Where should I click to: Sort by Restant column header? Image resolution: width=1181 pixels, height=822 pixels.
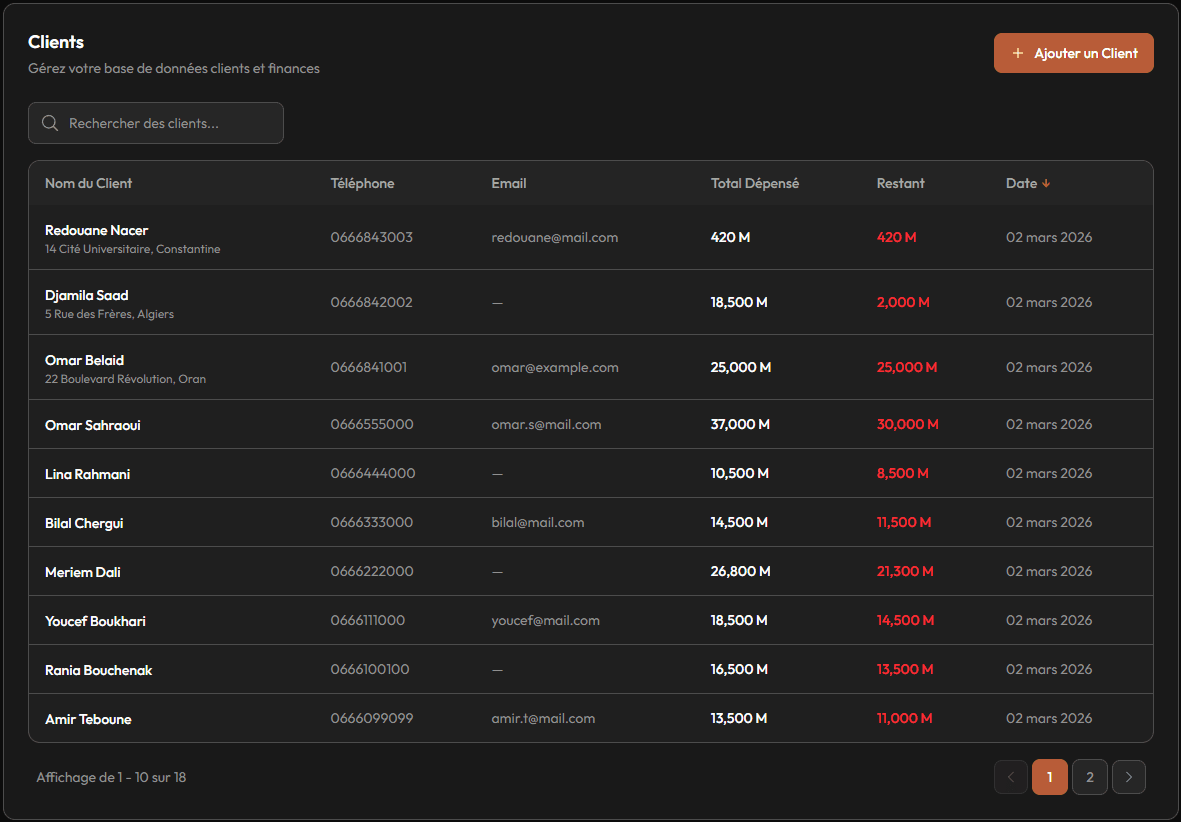pyautogui.click(x=900, y=184)
